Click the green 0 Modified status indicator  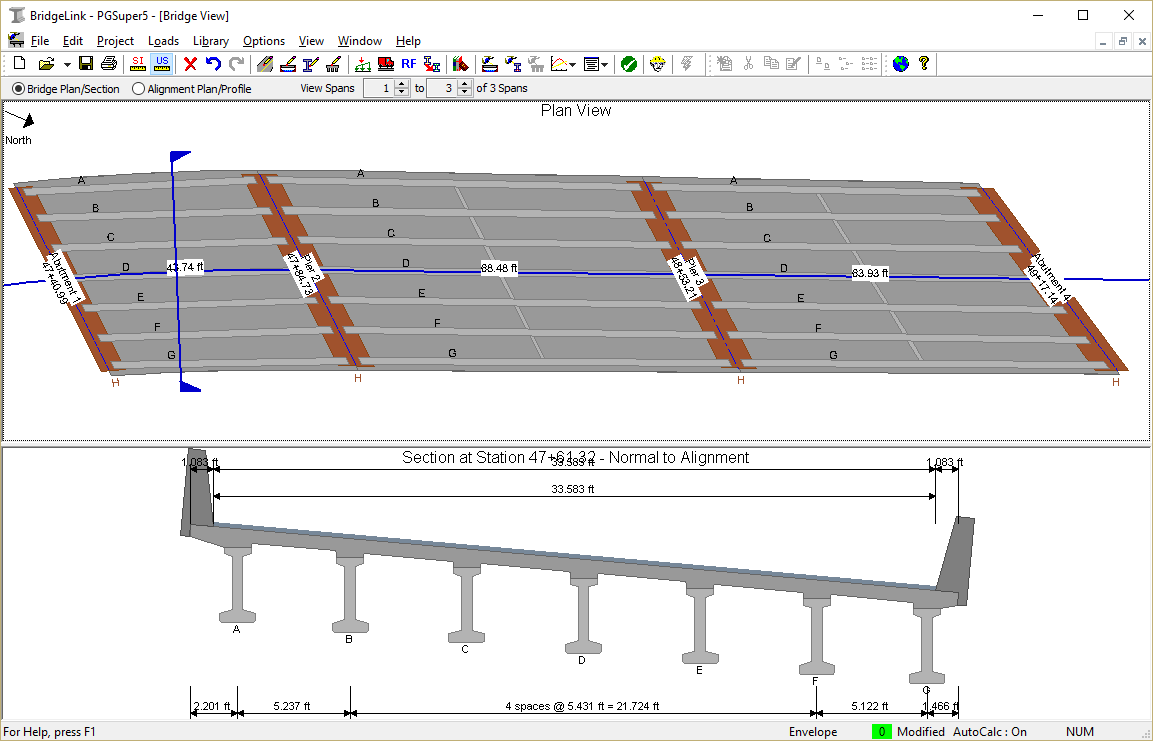[881, 731]
